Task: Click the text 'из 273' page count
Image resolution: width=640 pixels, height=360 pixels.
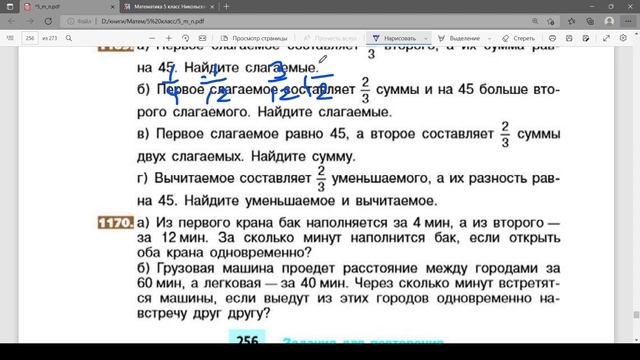Action: pos(50,38)
